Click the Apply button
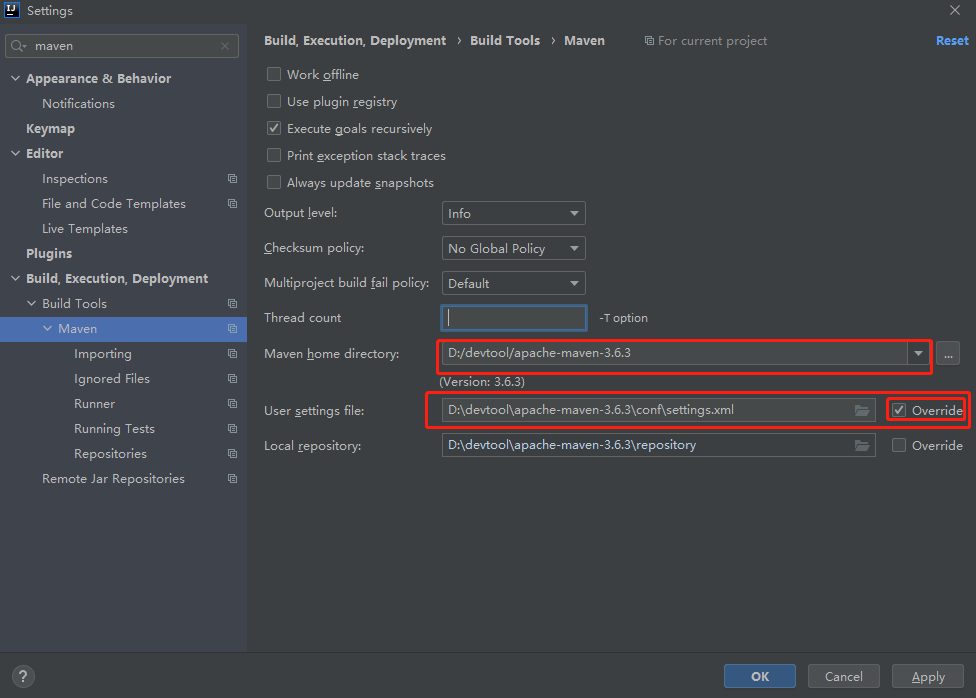 pos(927,676)
